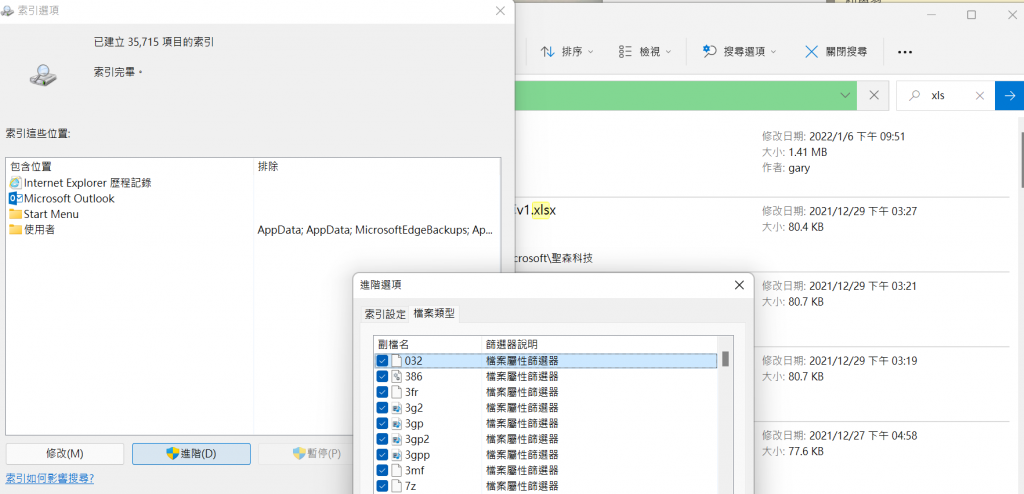The height and width of the screenshot is (494, 1024).
Task: Click the Start Menu folder icon
Action: [16, 214]
